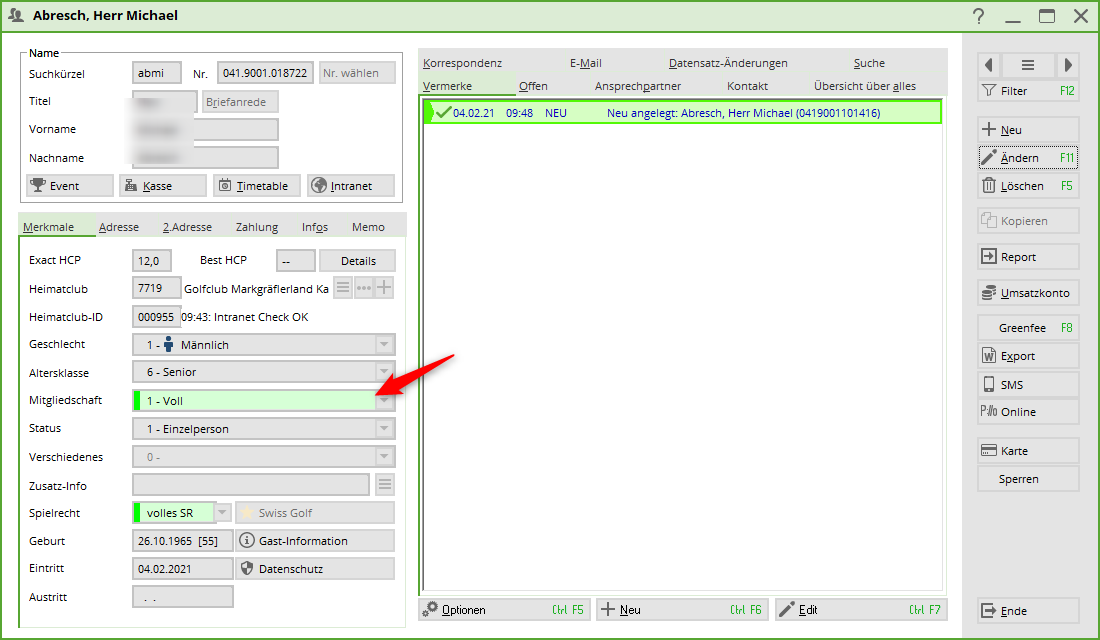Click bottom Edit pencil button
This screenshot has height=640, width=1100.
[x=861, y=610]
